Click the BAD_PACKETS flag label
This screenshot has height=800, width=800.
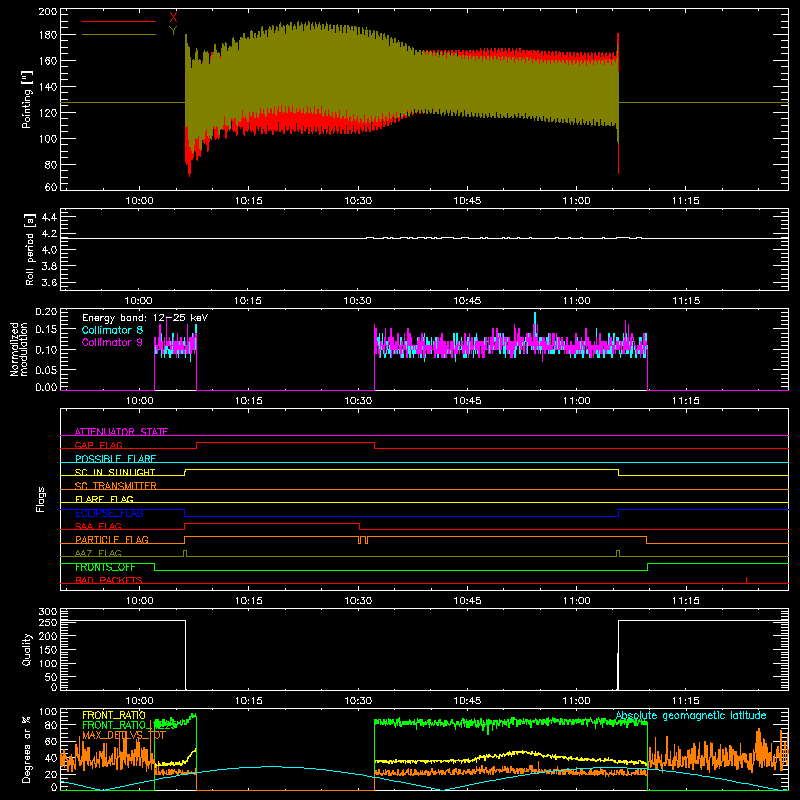(x=109, y=580)
